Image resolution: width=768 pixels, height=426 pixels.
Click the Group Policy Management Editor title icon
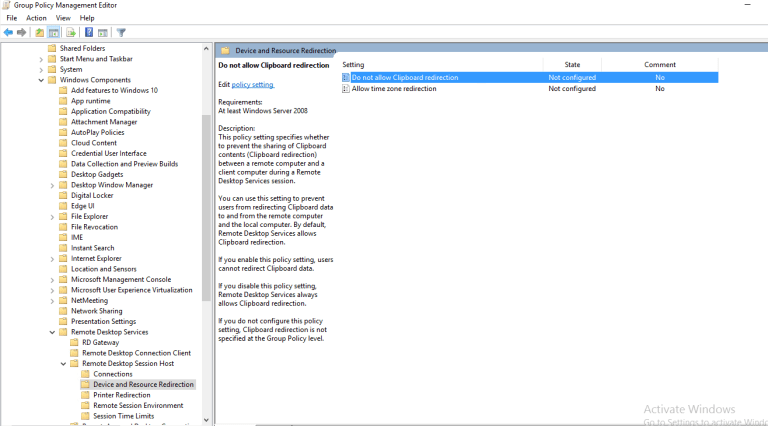pos(6,5)
